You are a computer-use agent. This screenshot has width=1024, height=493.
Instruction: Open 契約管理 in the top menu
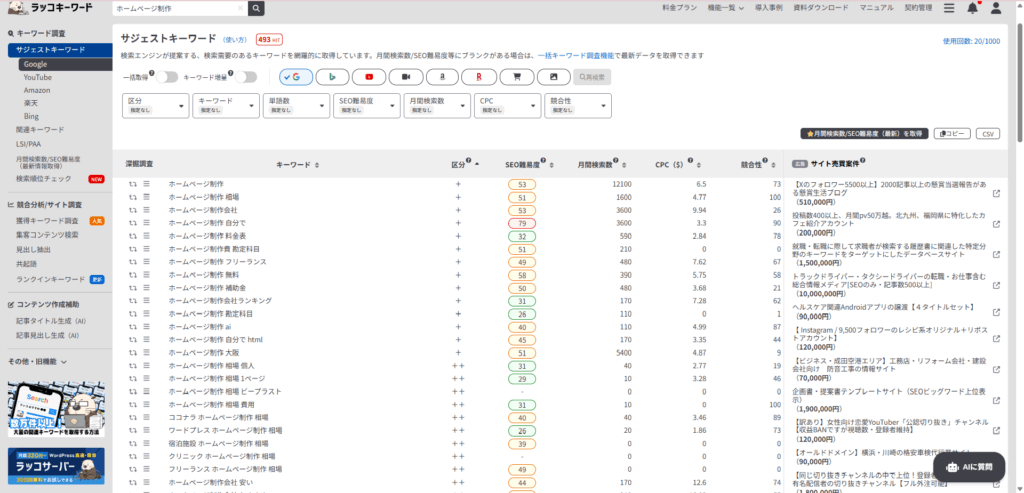click(x=918, y=8)
